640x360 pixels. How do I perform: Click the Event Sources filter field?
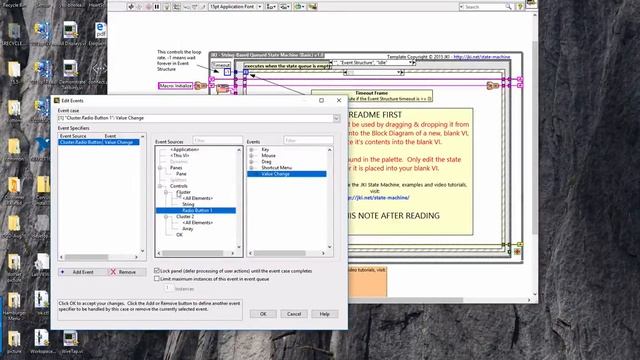coord(218,140)
